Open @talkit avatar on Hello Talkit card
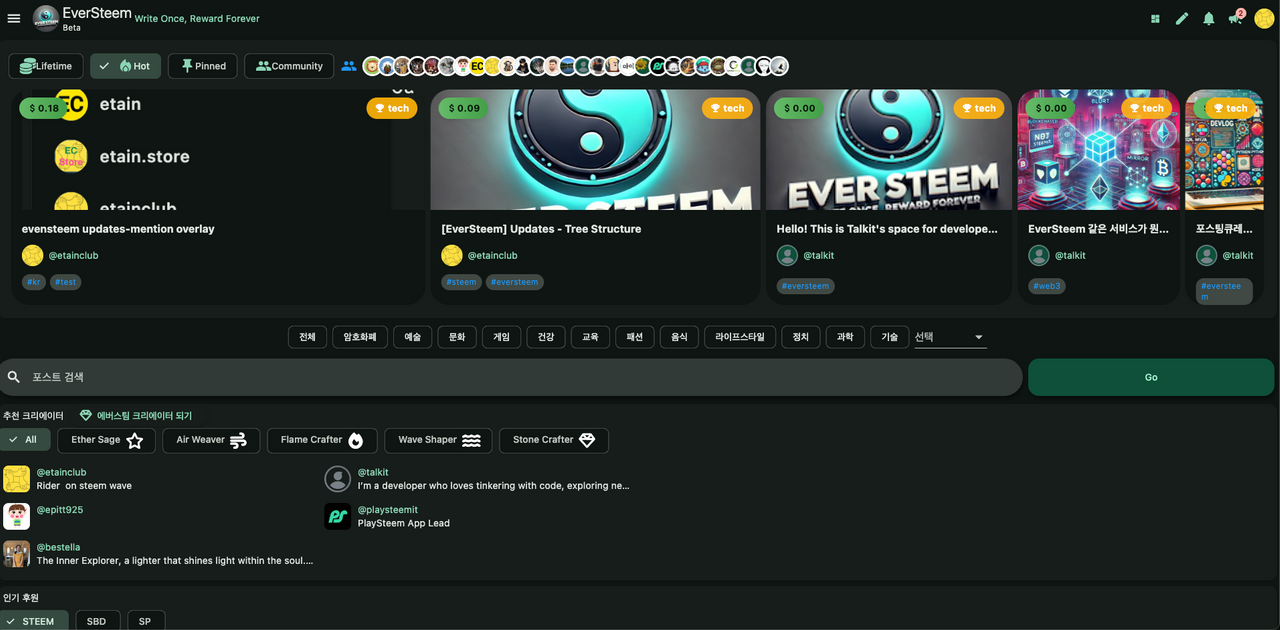Screen dimensions: 1280x630 point(788,255)
